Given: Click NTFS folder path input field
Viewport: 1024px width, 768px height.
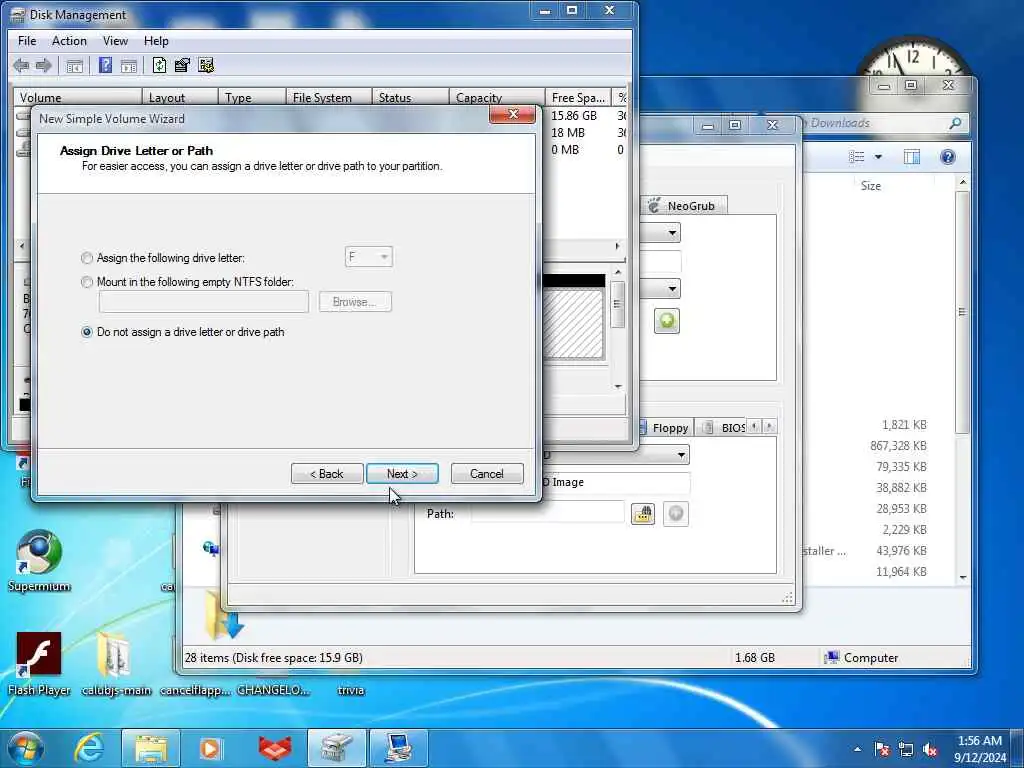Looking at the screenshot, I should click(204, 302).
